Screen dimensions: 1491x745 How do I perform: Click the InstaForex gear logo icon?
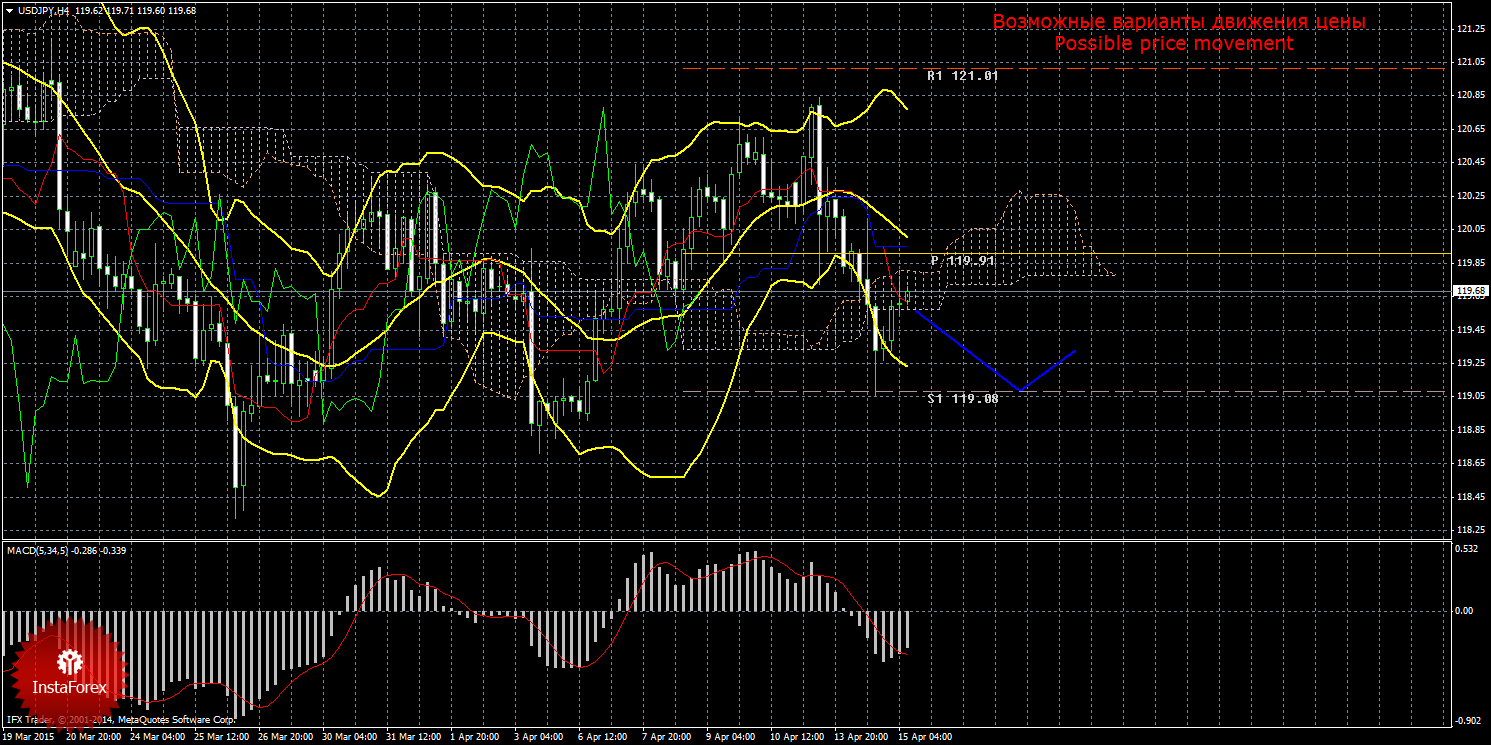coord(69,661)
